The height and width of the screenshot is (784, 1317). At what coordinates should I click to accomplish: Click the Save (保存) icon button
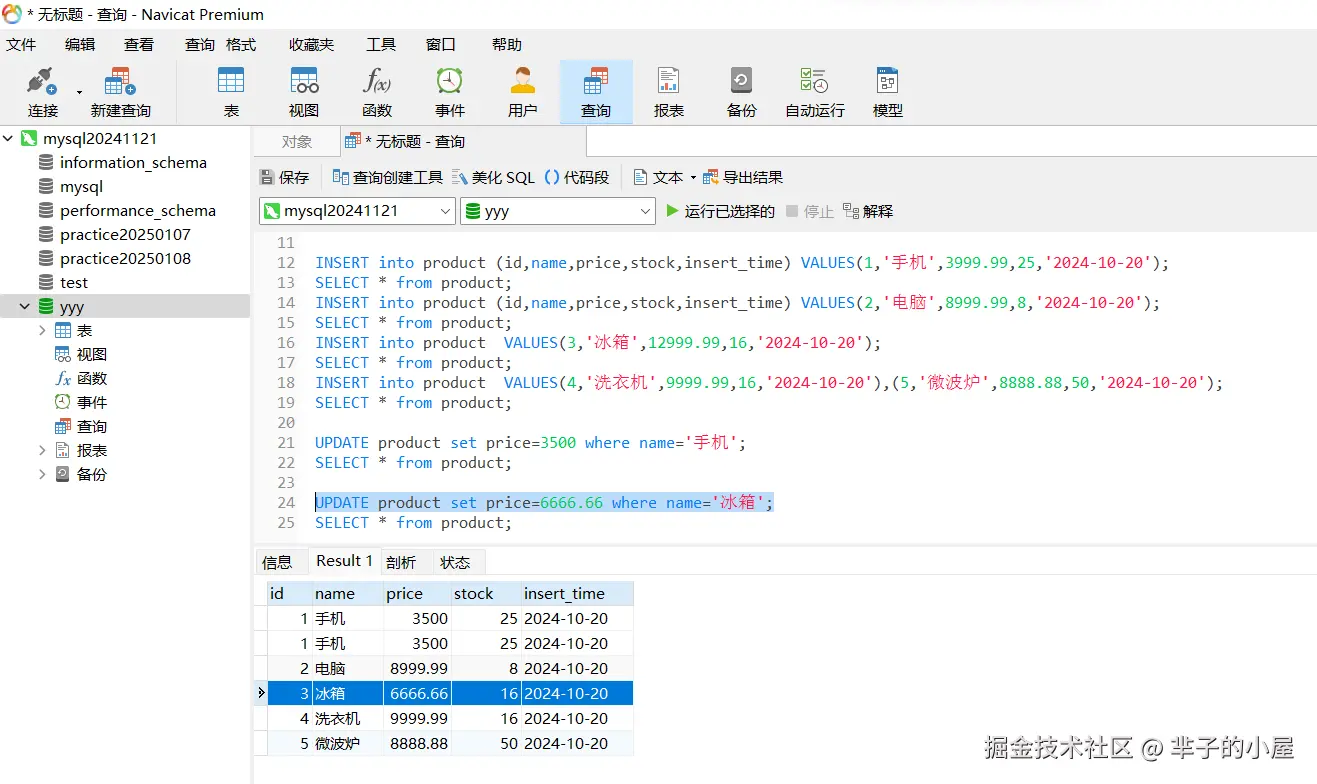(285, 177)
